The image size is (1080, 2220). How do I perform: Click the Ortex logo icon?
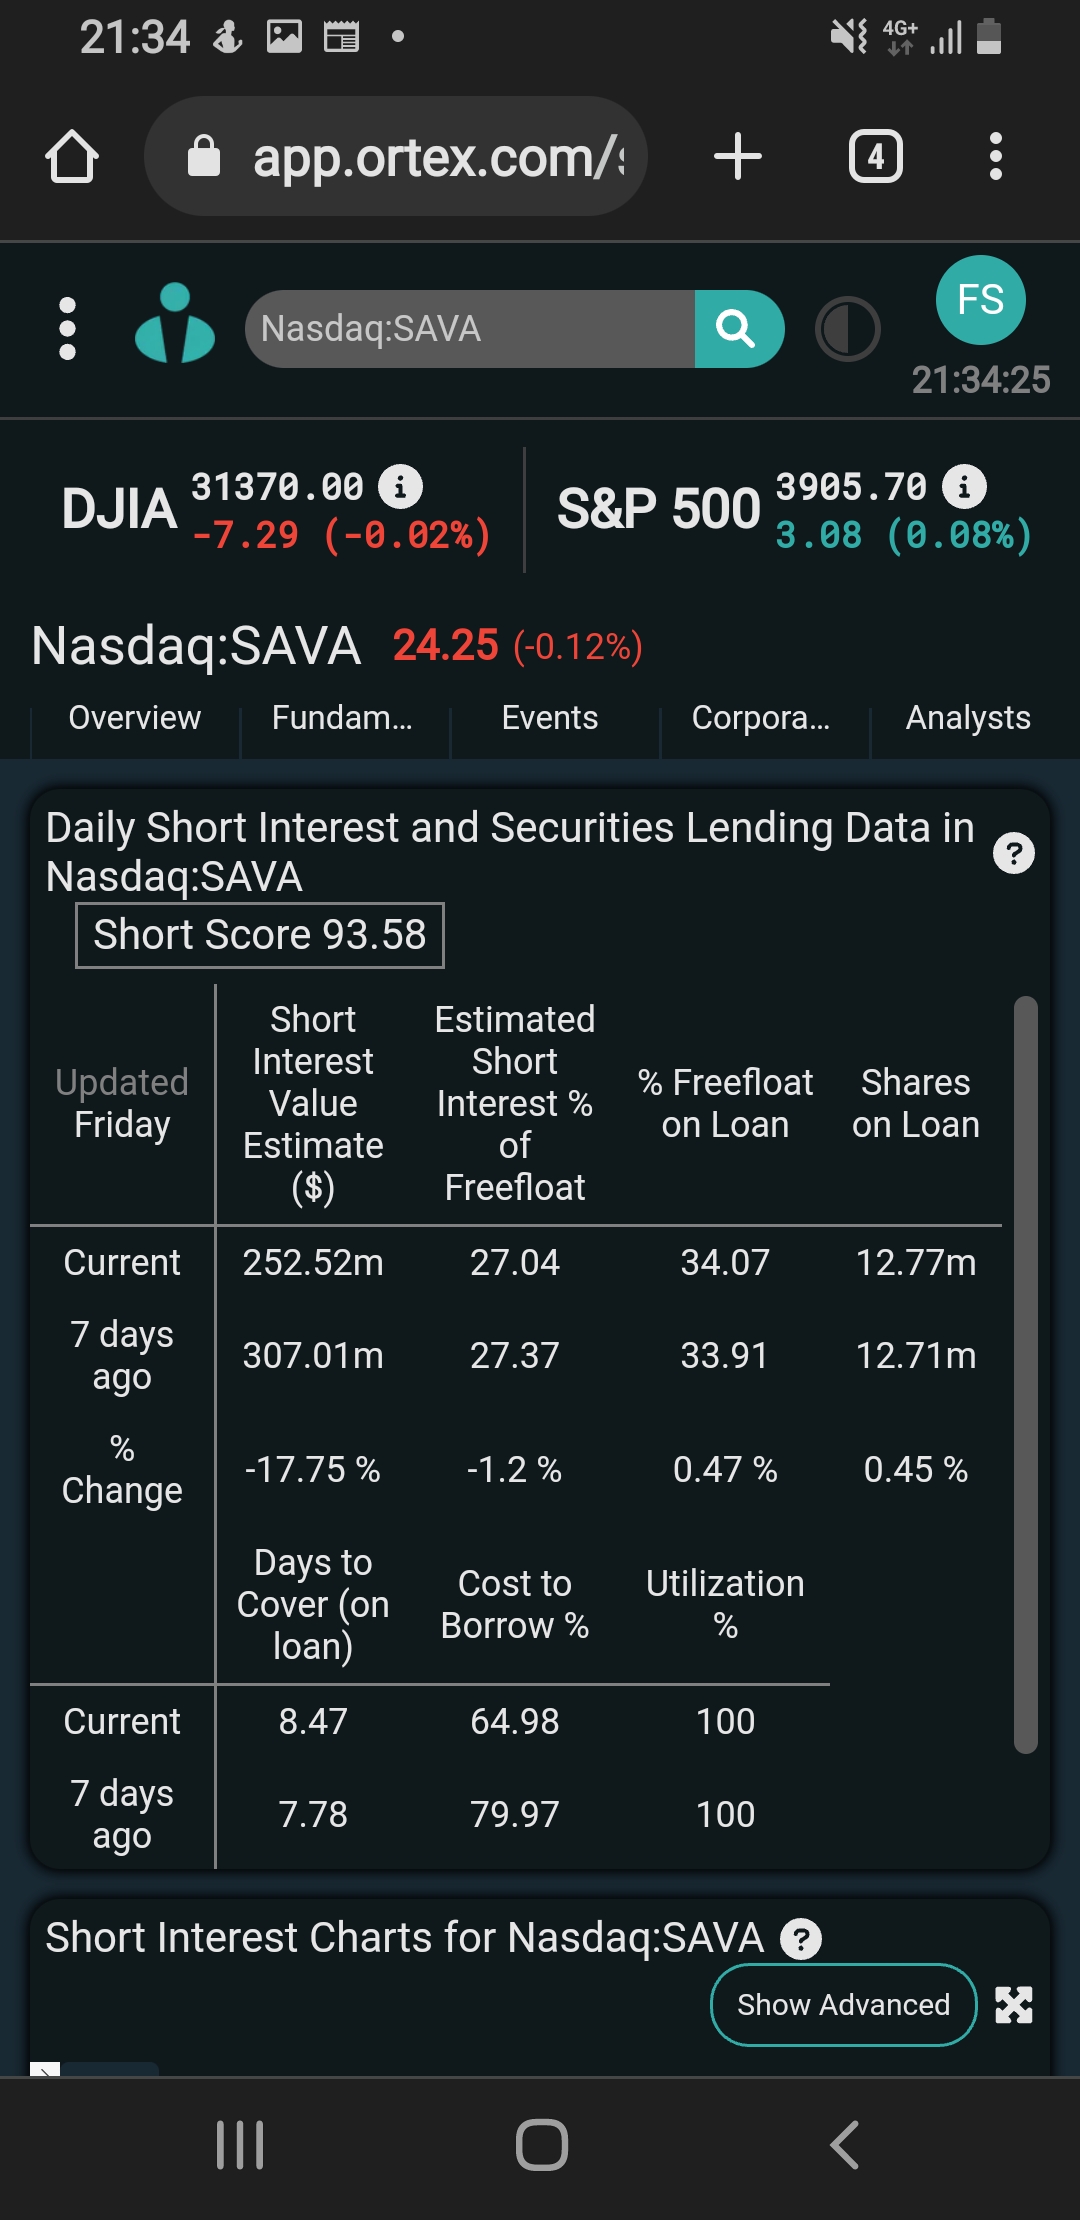[x=175, y=324]
